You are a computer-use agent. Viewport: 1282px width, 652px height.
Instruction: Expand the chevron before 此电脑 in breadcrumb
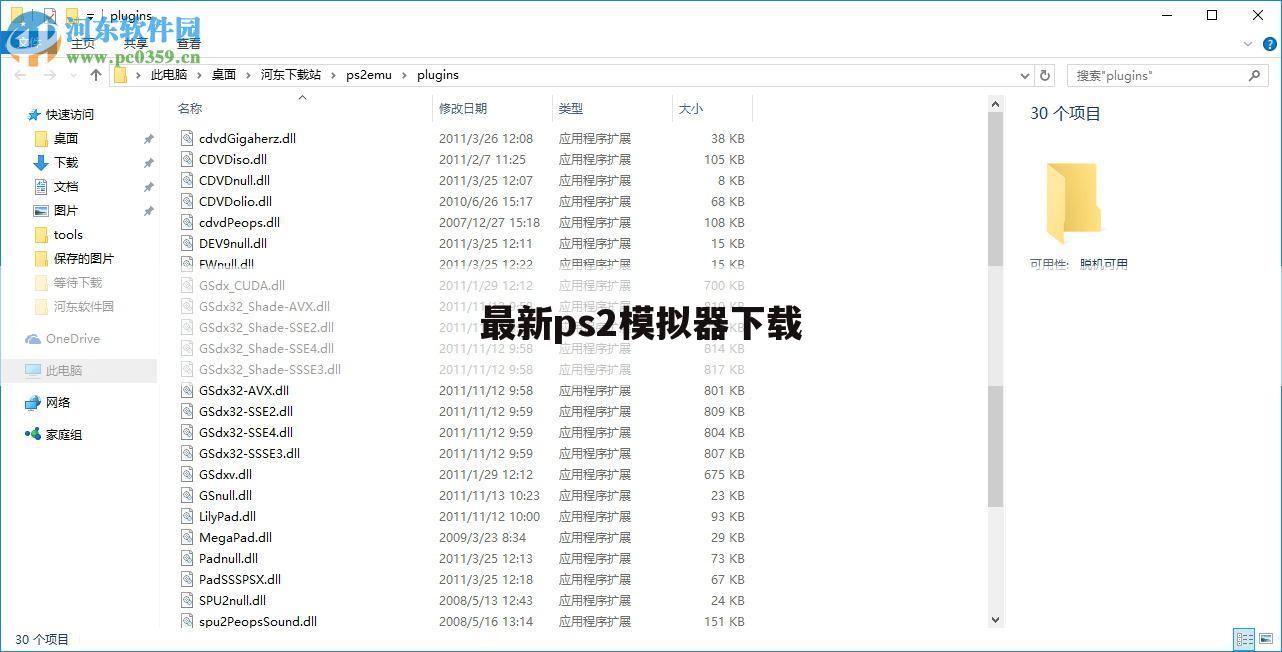point(139,75)
